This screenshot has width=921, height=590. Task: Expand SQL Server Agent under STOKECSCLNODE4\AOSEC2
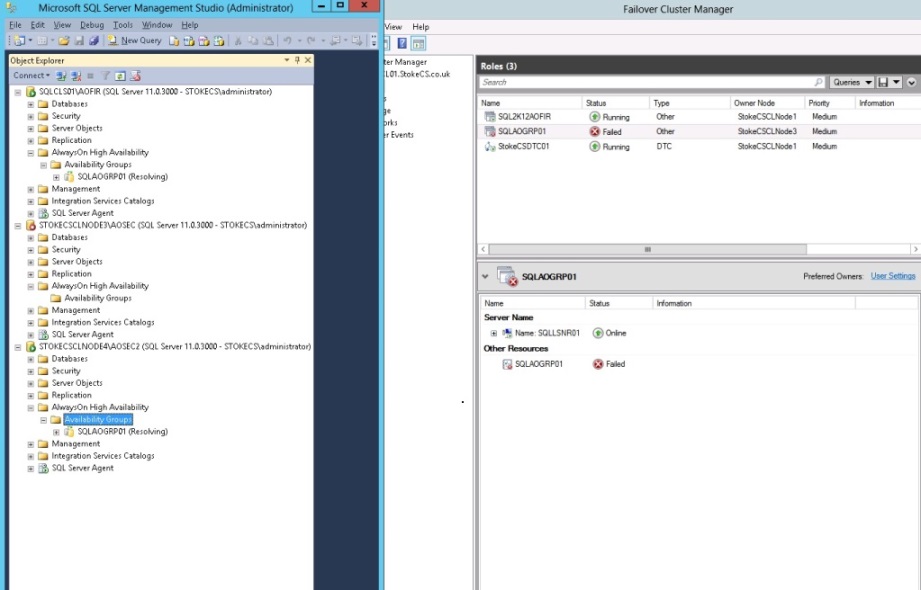coord(31,469)
